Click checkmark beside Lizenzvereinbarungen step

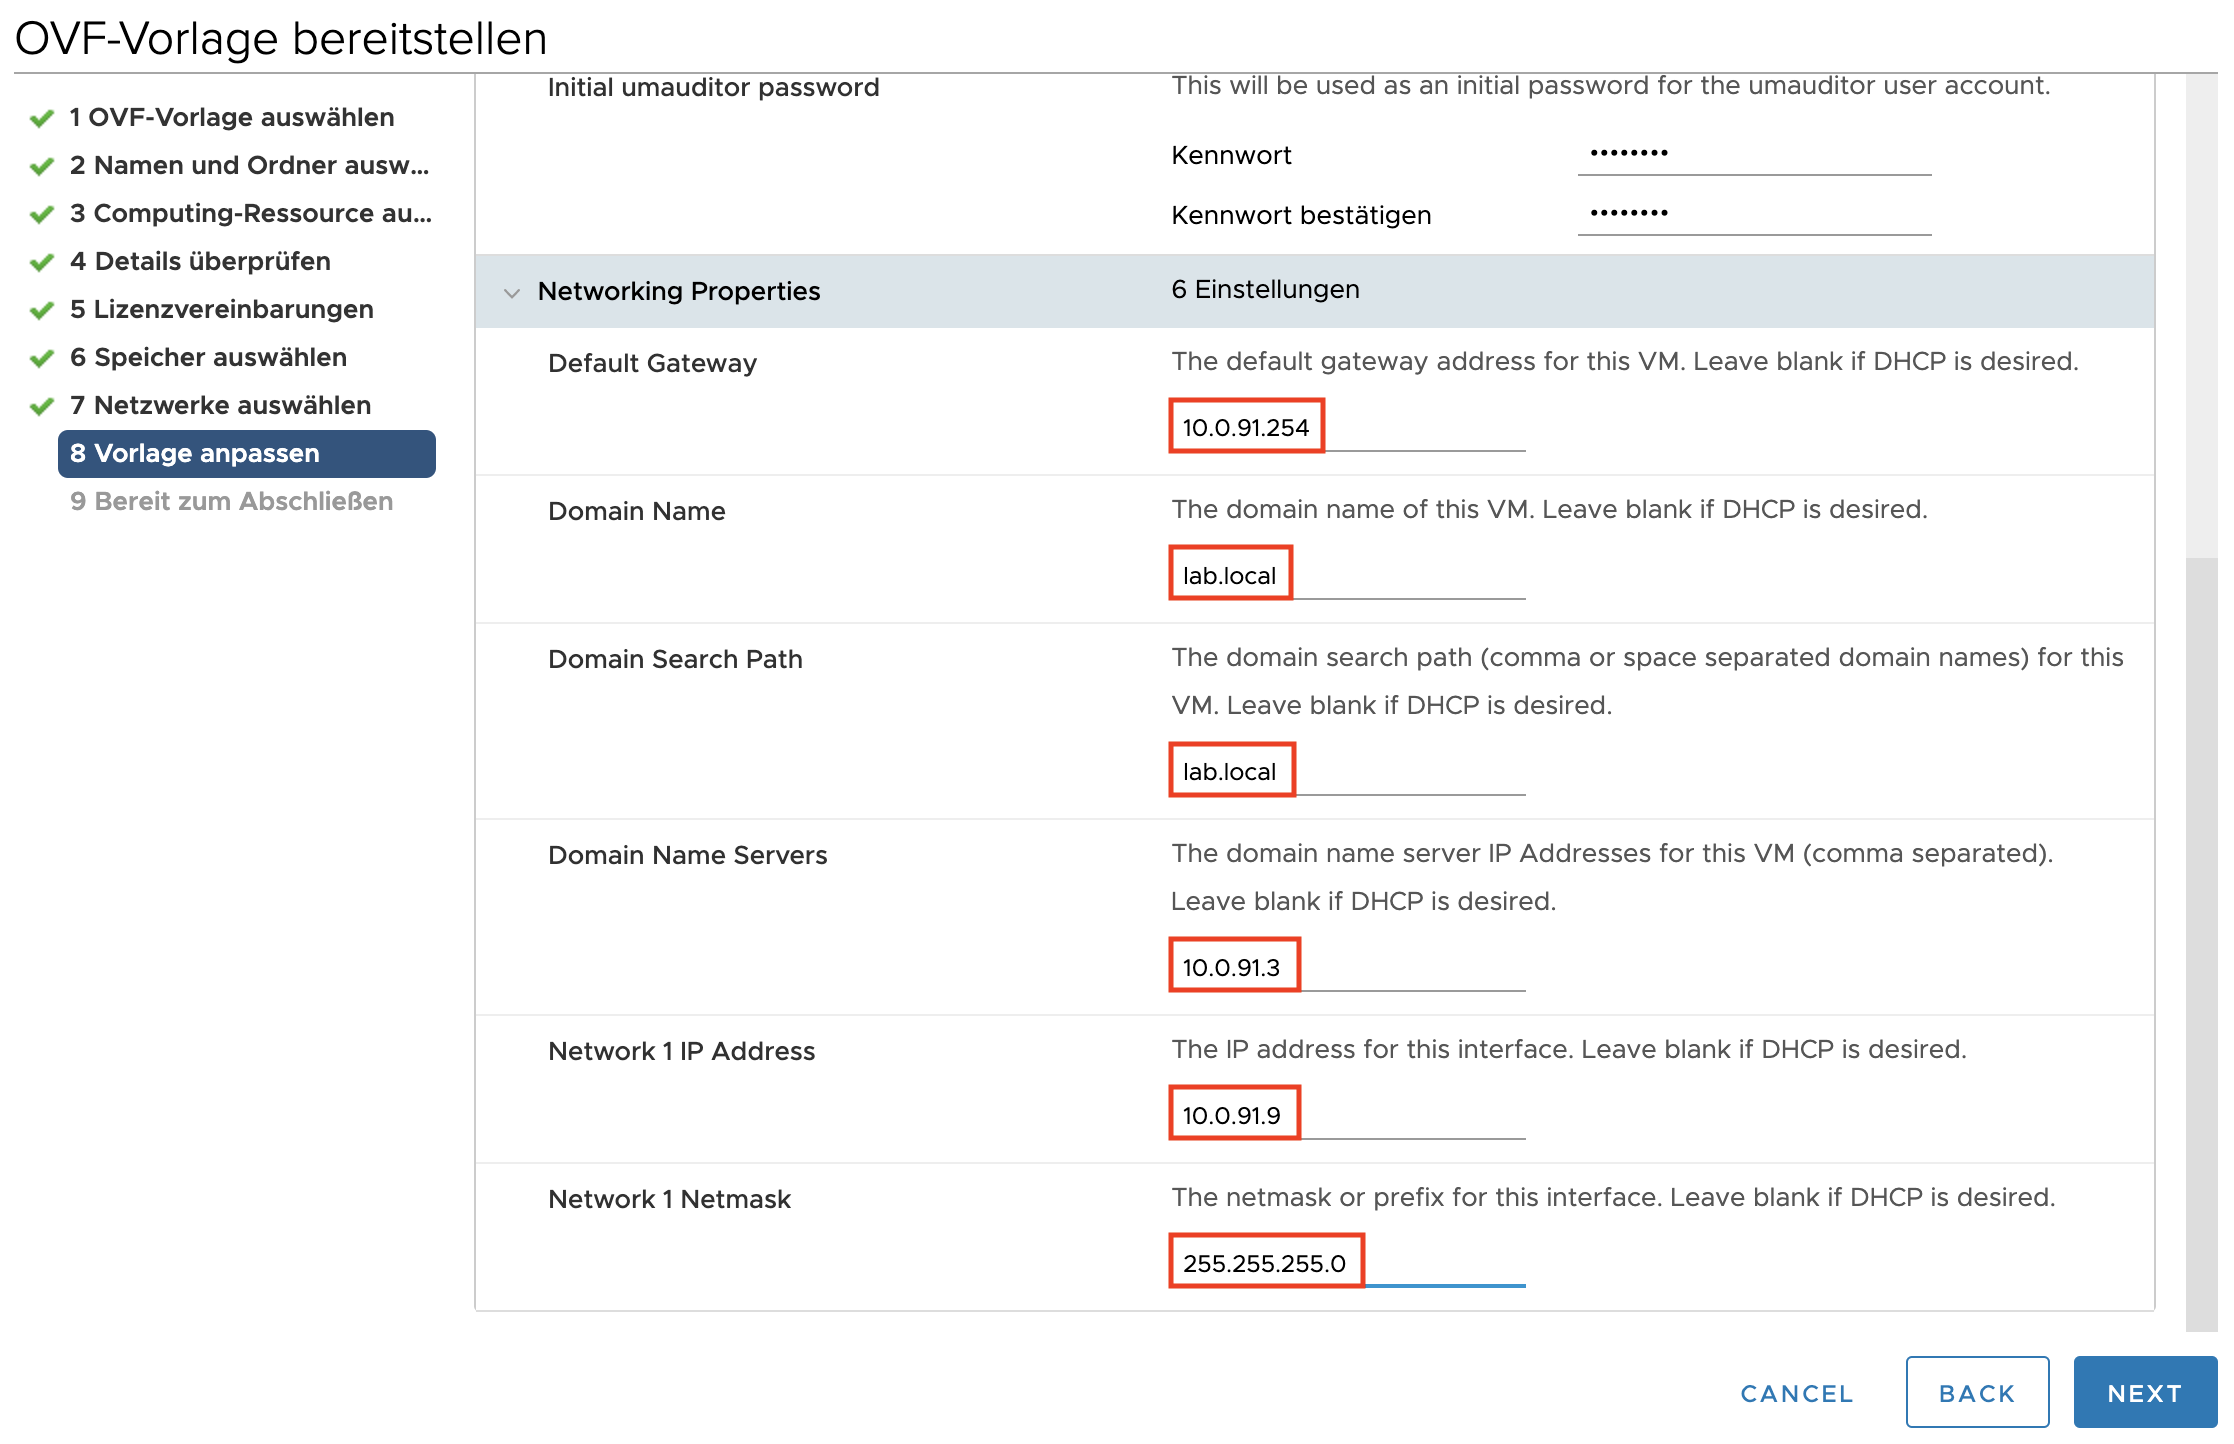[x=41, y=311]
